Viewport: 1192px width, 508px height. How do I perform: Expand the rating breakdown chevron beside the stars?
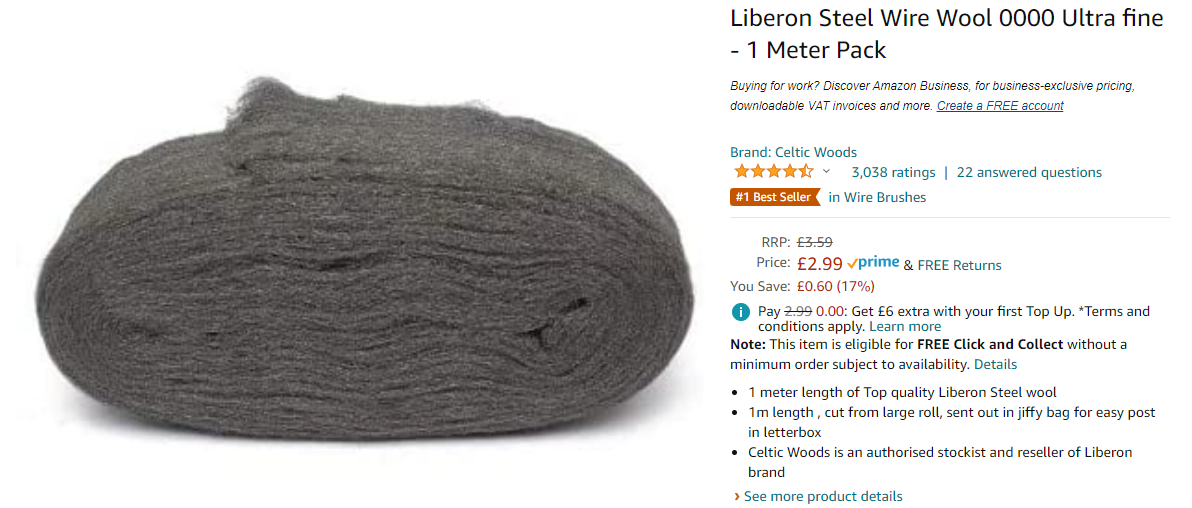click(x=826, y=172)
